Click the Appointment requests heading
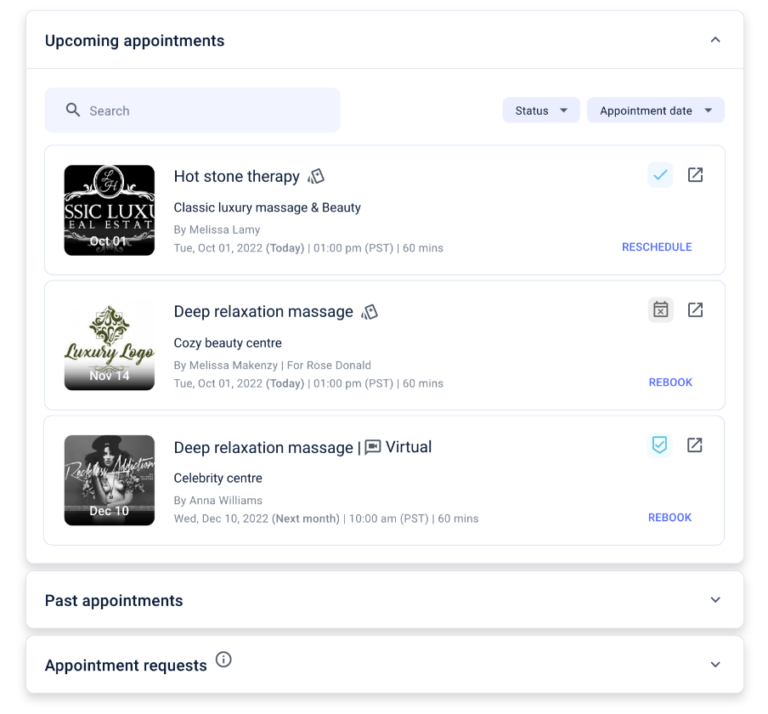This screenshot has height=714, width=768. tap(126, 666)
